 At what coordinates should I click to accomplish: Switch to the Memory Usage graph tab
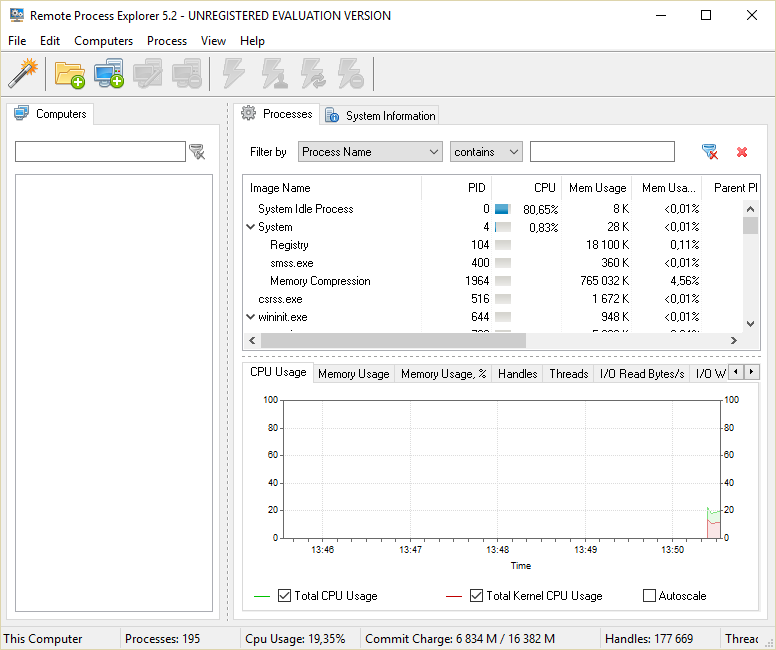pos(354,374)
